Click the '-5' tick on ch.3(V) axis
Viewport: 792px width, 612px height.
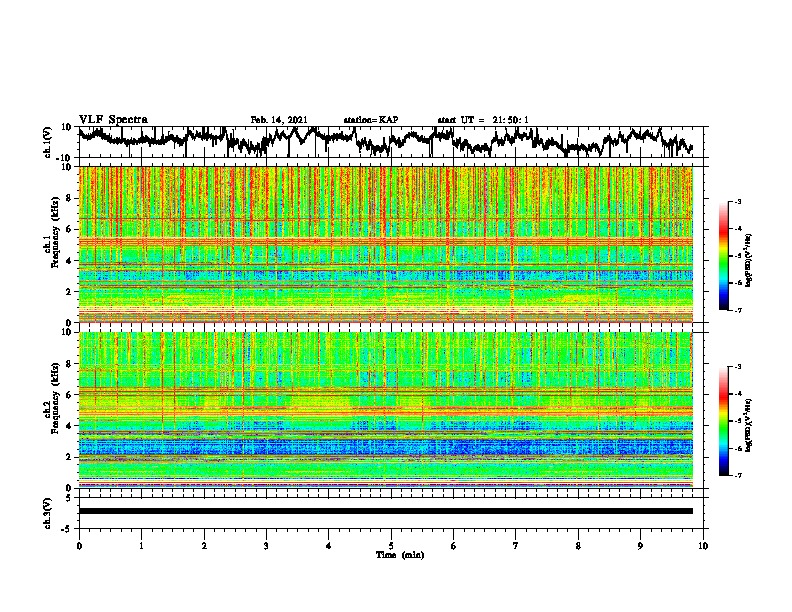click(67, 529)
